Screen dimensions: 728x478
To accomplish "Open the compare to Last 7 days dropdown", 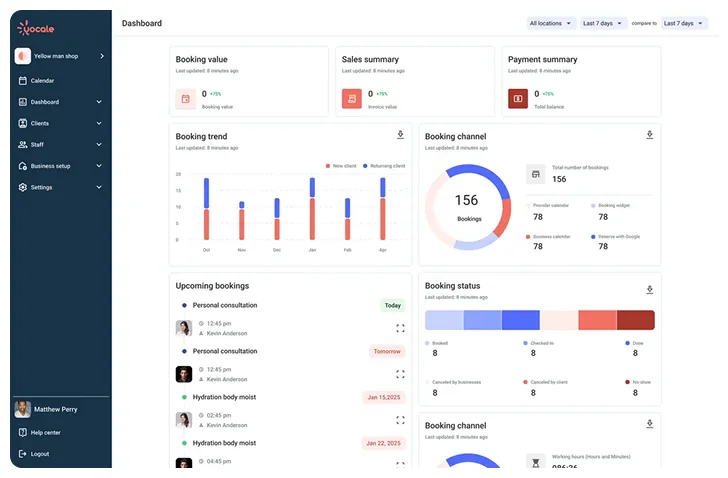I will pos(684,24).
